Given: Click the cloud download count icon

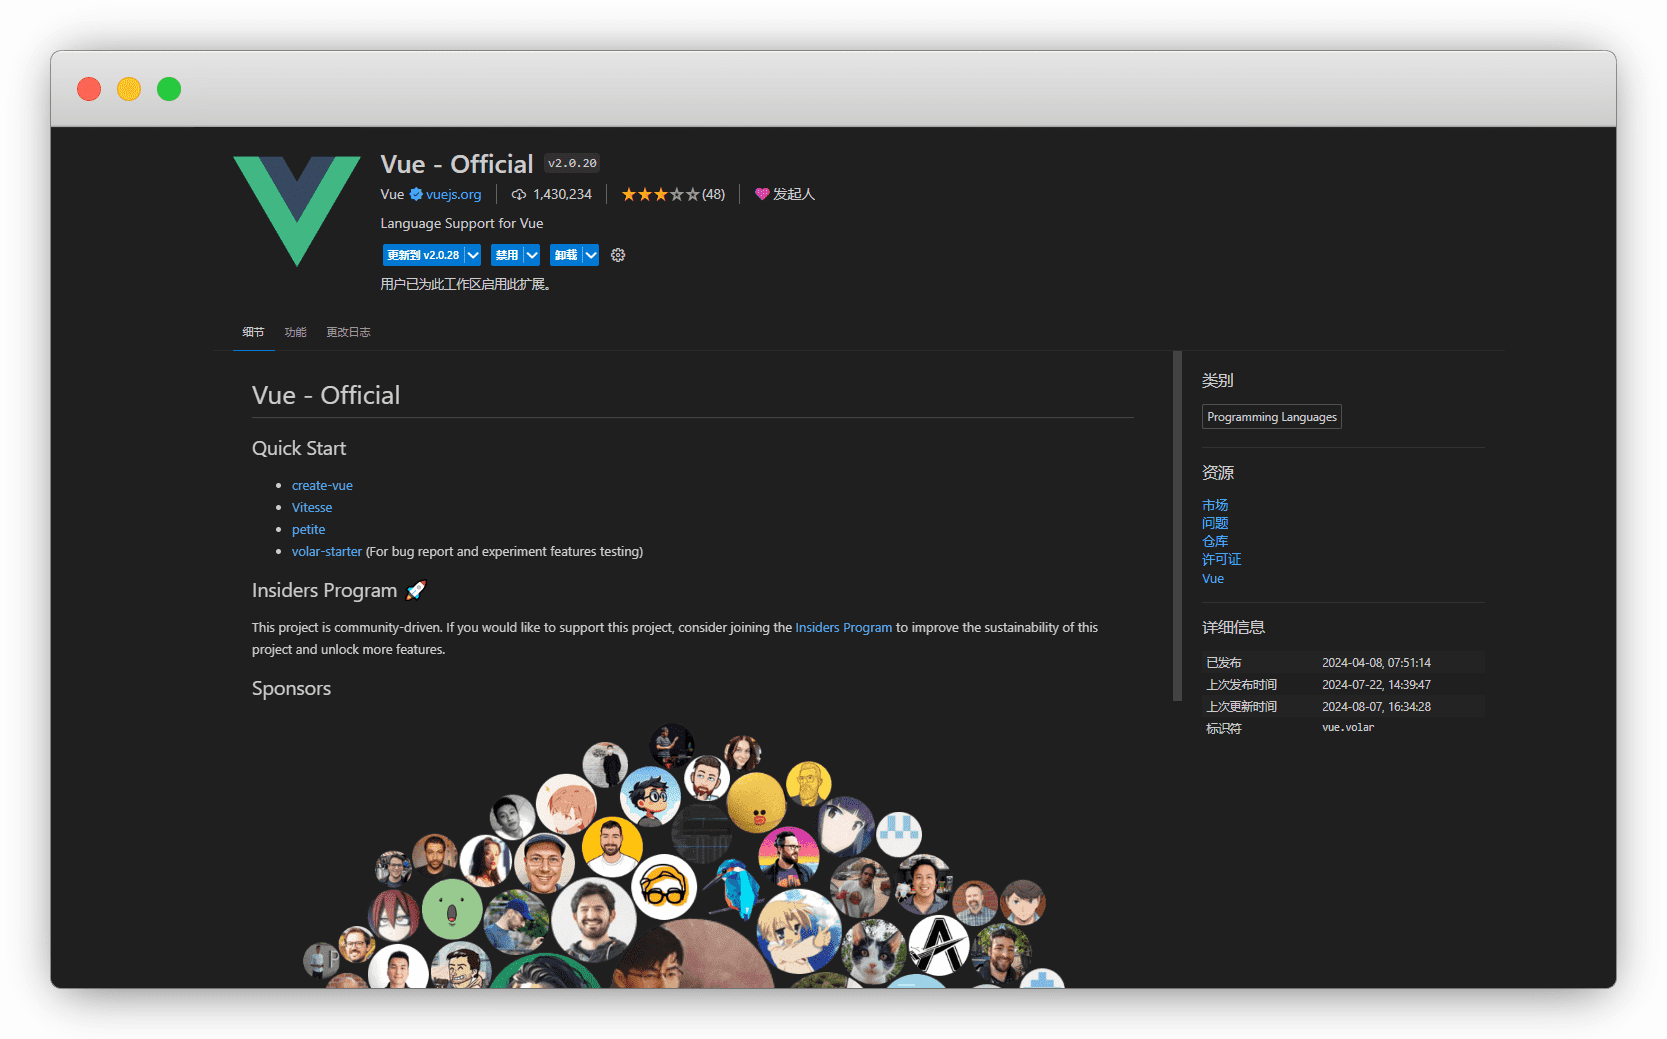Looking at the screenshot, I should pyautogui.click(x=518, y=194).
